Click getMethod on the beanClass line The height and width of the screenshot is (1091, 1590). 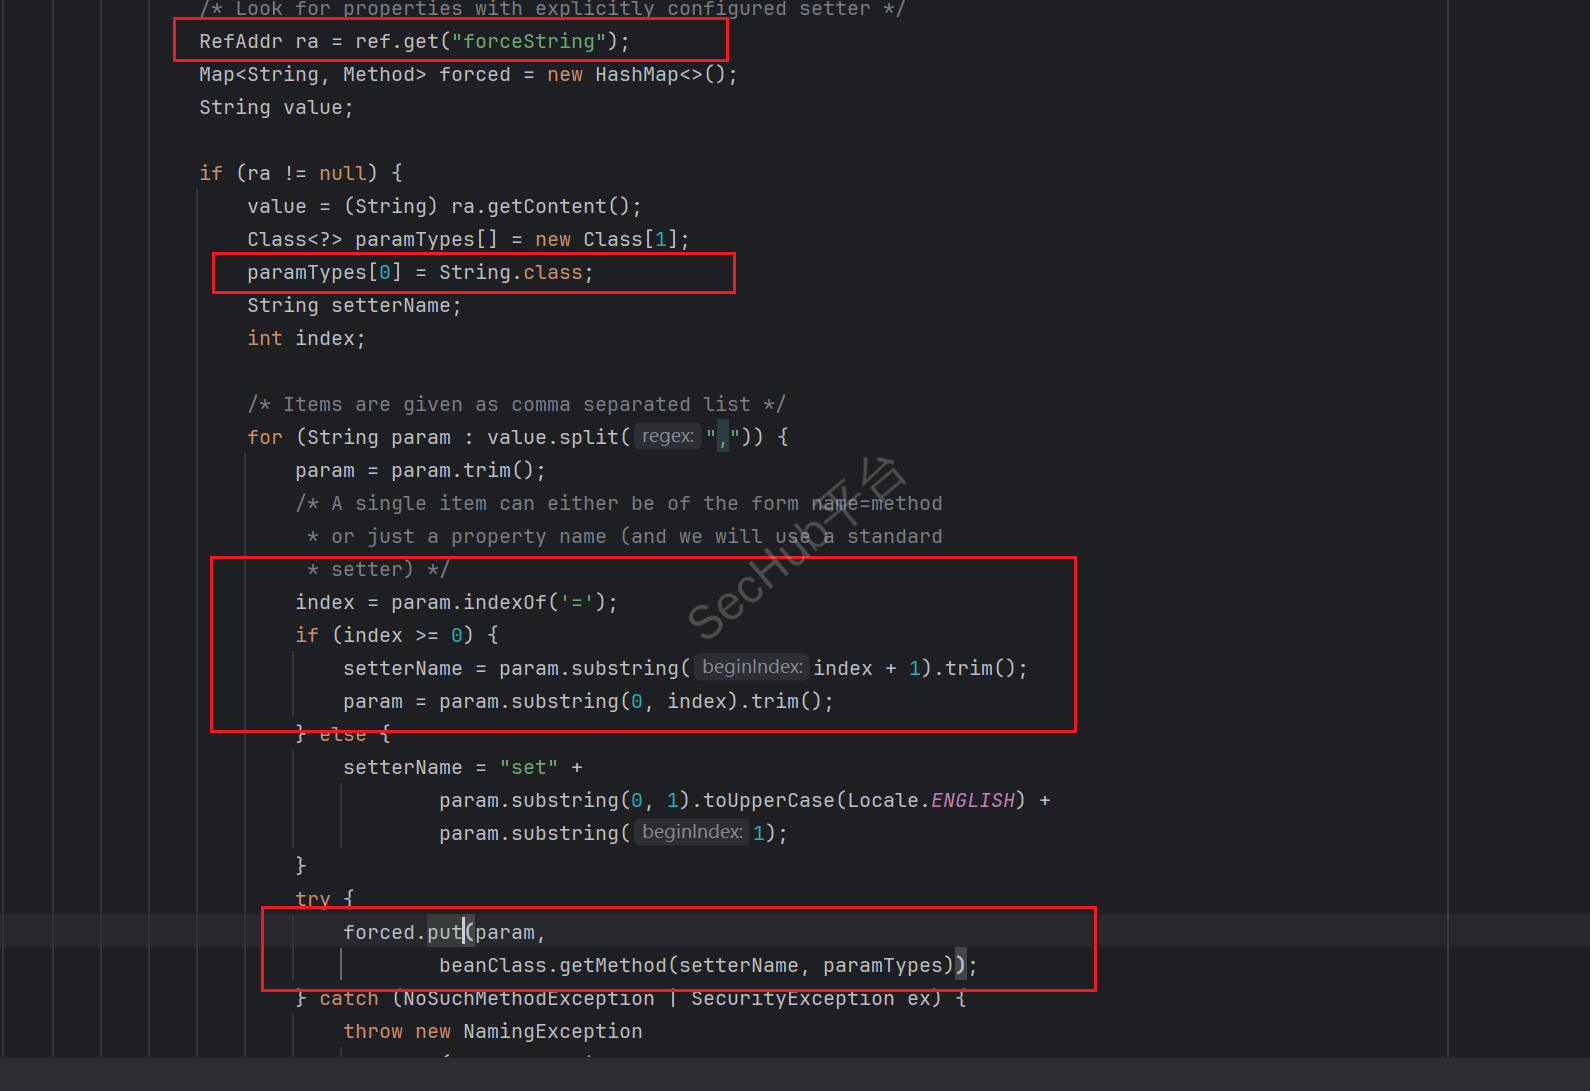click(x=612, y=965)
